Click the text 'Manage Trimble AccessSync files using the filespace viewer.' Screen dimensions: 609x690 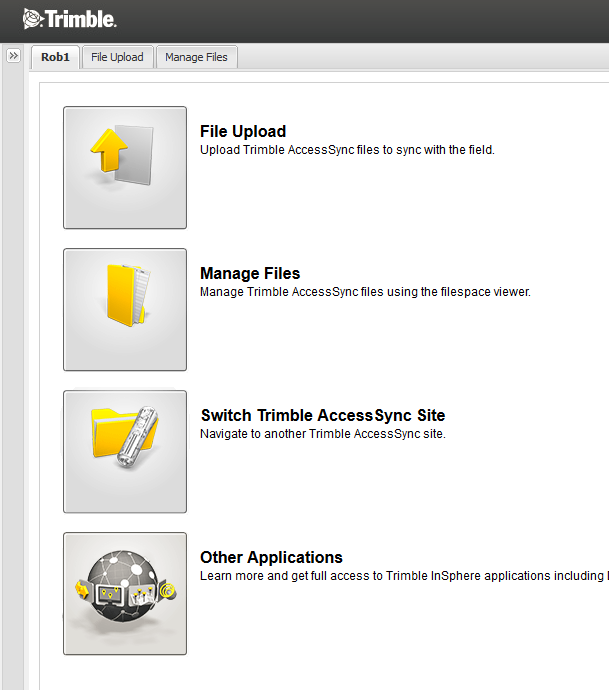point(365,292)
